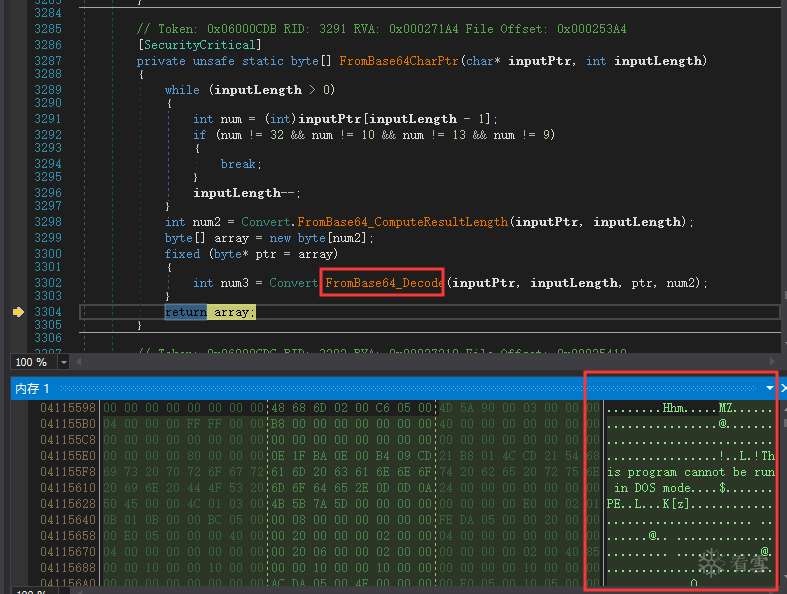Click the num3 variable on line 3302

(x=234, y=283)
